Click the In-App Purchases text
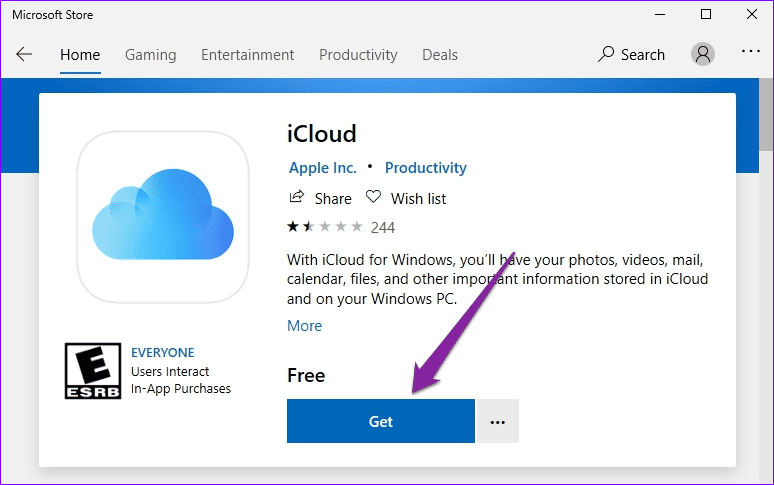This screenshot has width=774, height=485. [181, 389]
